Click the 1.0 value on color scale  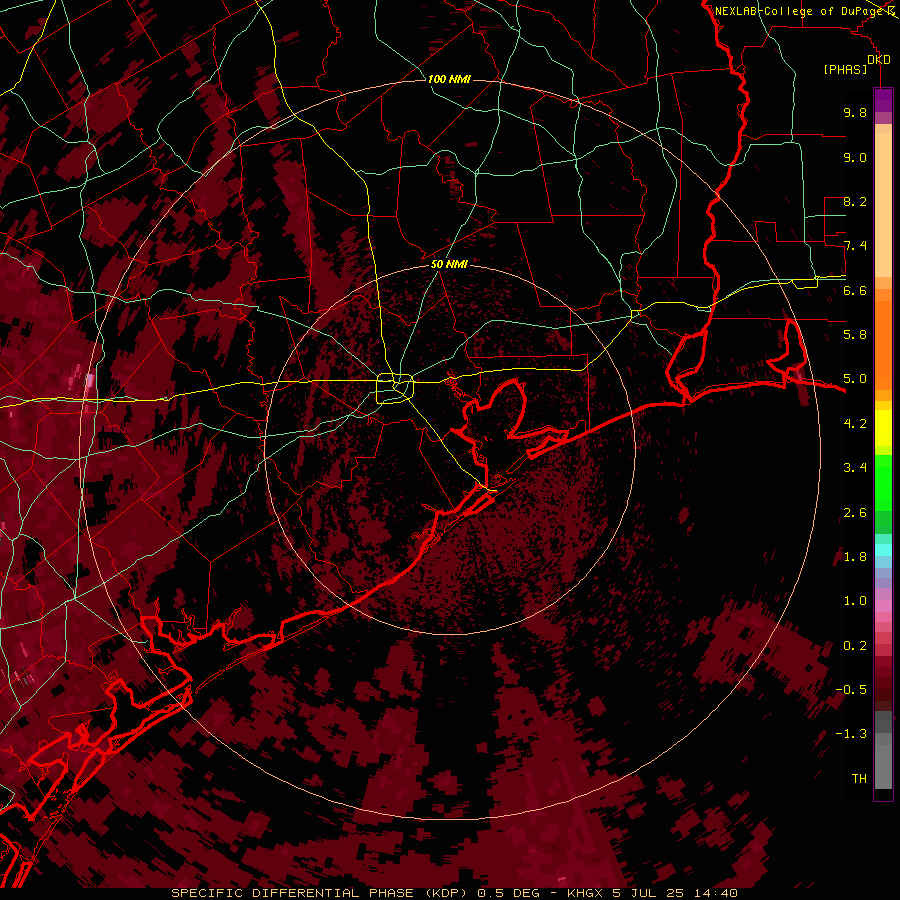[855, 601]
